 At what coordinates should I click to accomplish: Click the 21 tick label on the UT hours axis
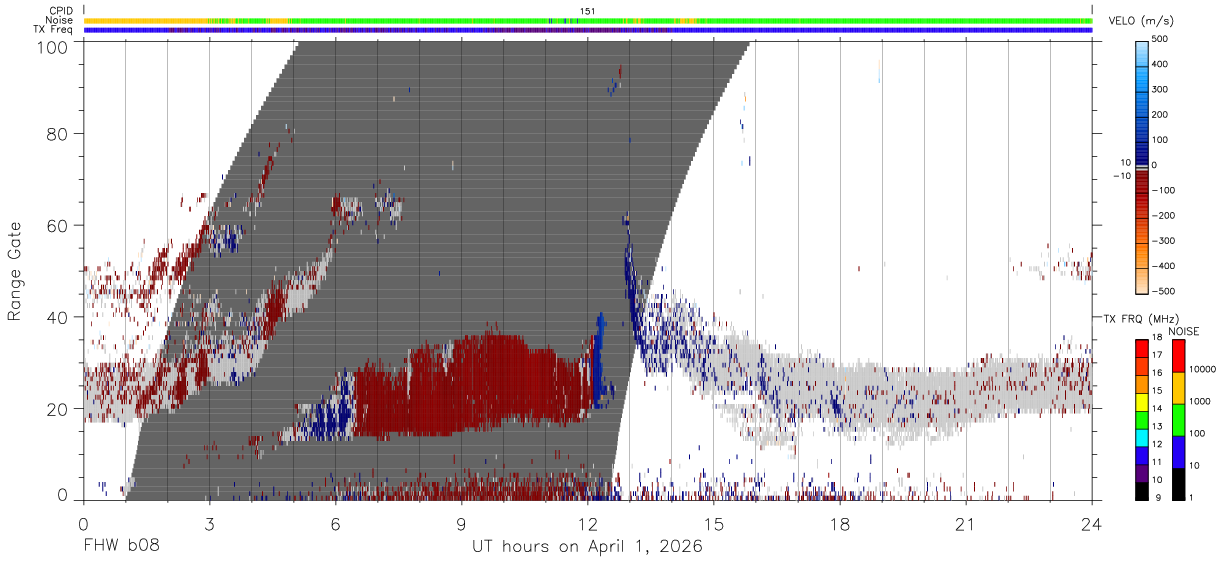tap(965, 523)
